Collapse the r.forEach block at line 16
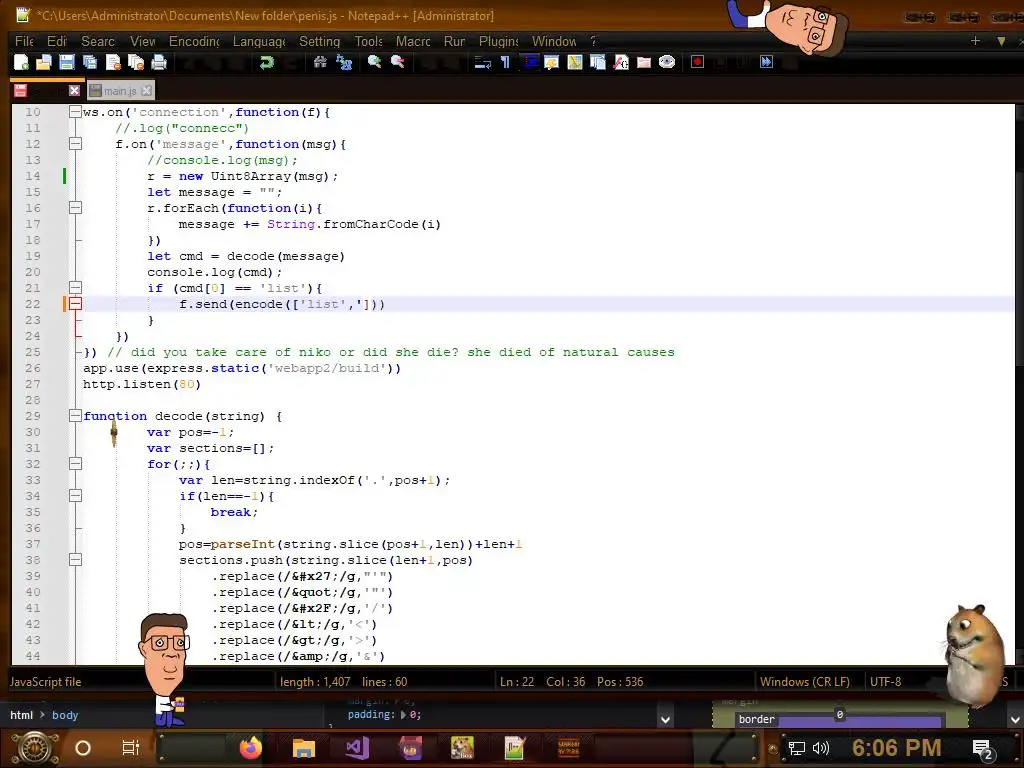Screen dimensions: 1024x768 [76, 208]
